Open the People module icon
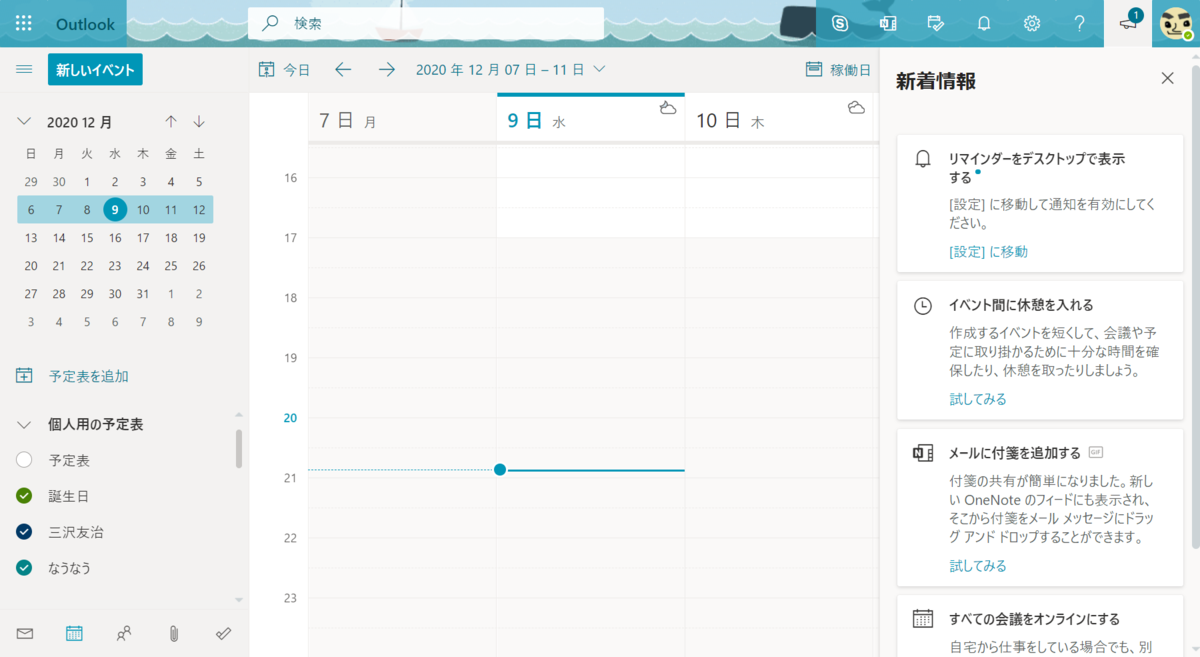This screenshot has width=1200, height=657. pos(124,633)
